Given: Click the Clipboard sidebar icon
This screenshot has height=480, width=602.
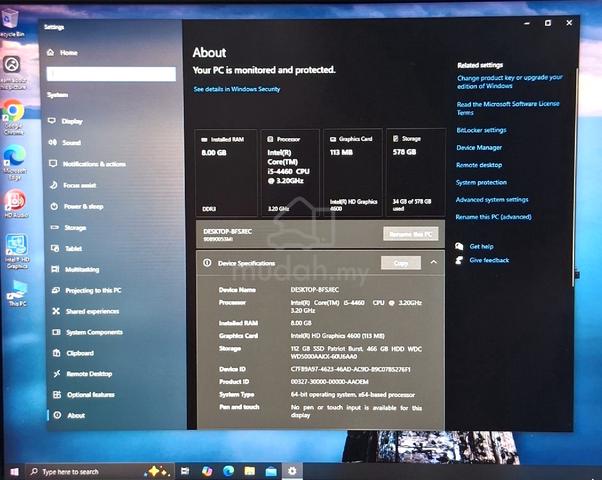Looking at the screenshot, I should click(56, 353).
